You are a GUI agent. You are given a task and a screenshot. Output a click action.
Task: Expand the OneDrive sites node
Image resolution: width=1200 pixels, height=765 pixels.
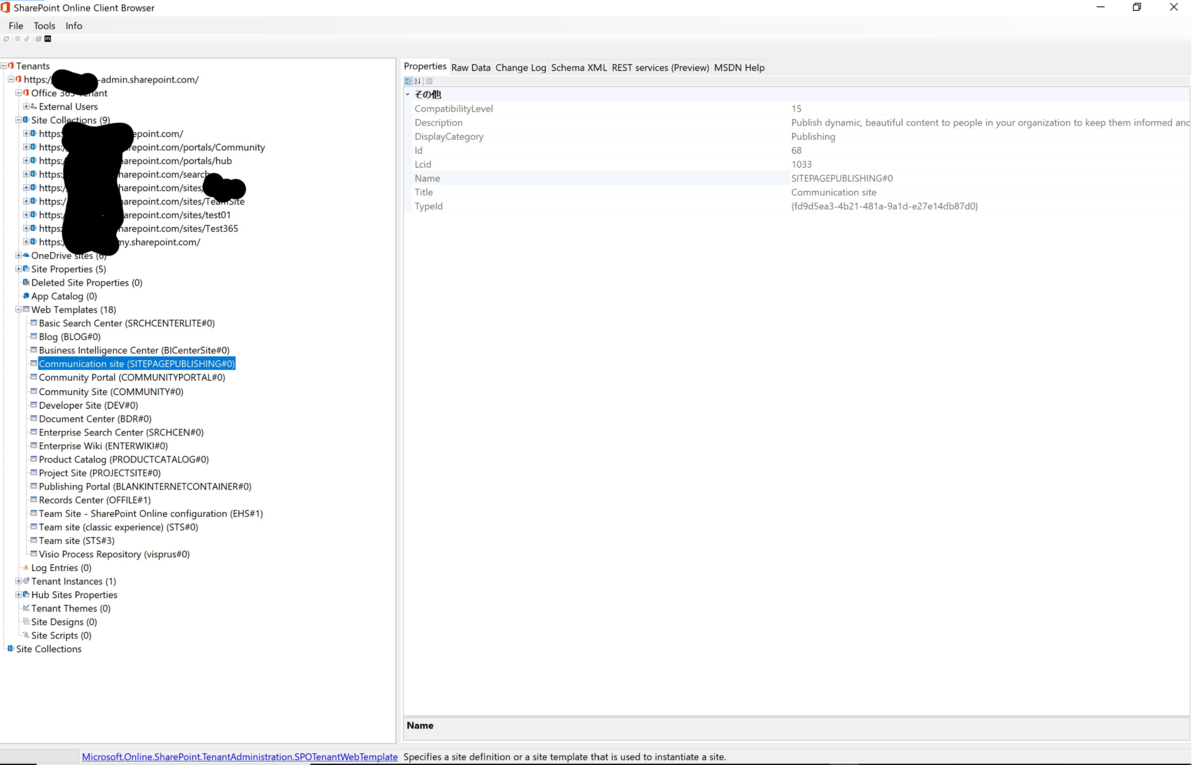coord(18,256)
